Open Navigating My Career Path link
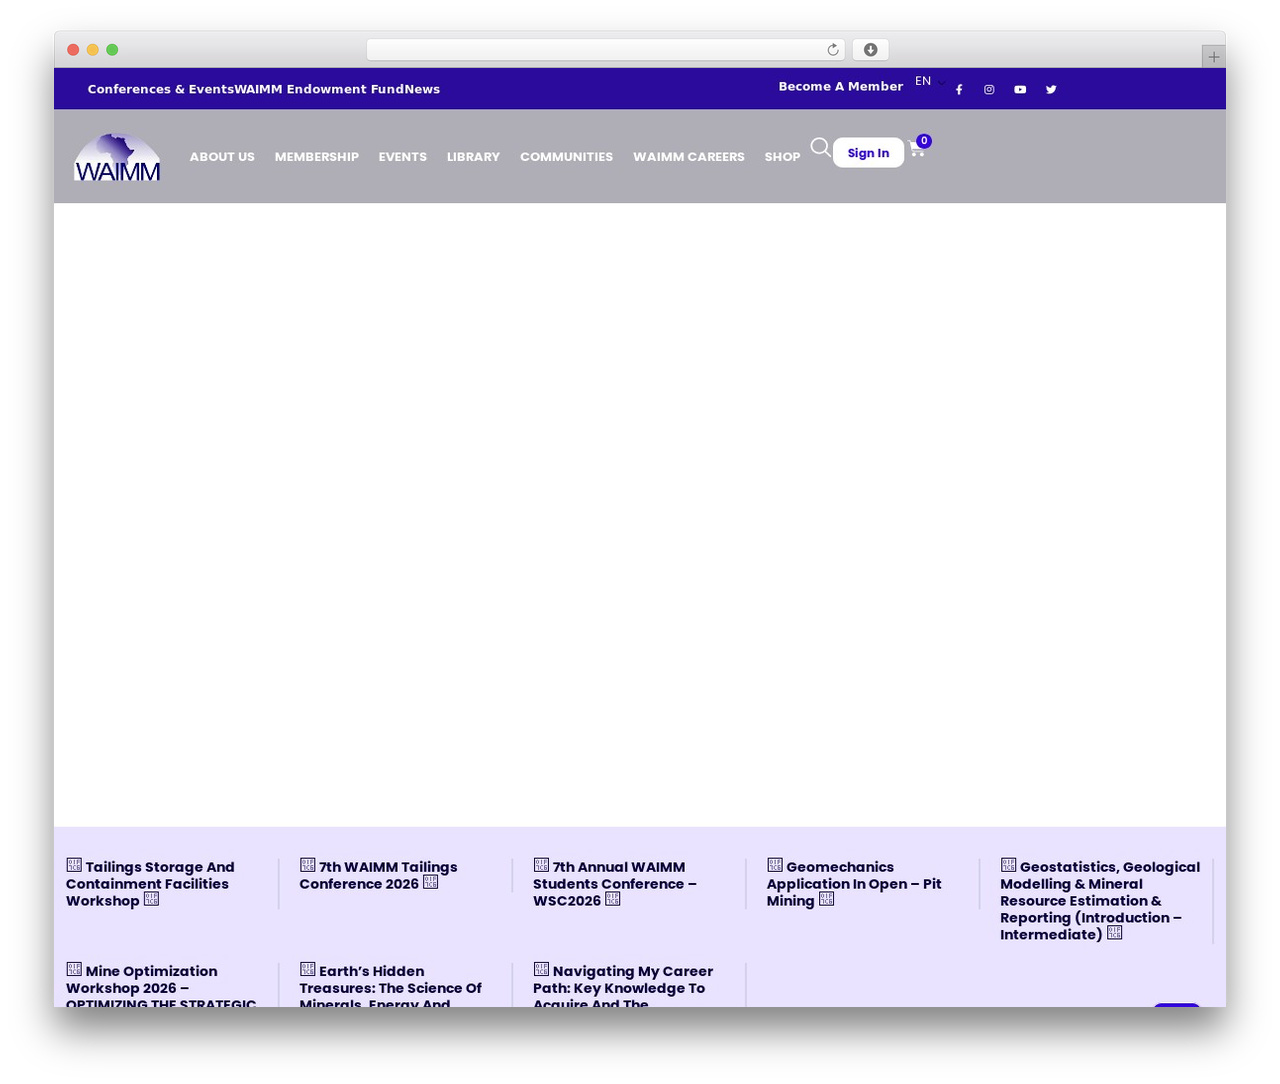1280x1084 pixels. pos(623,984)
